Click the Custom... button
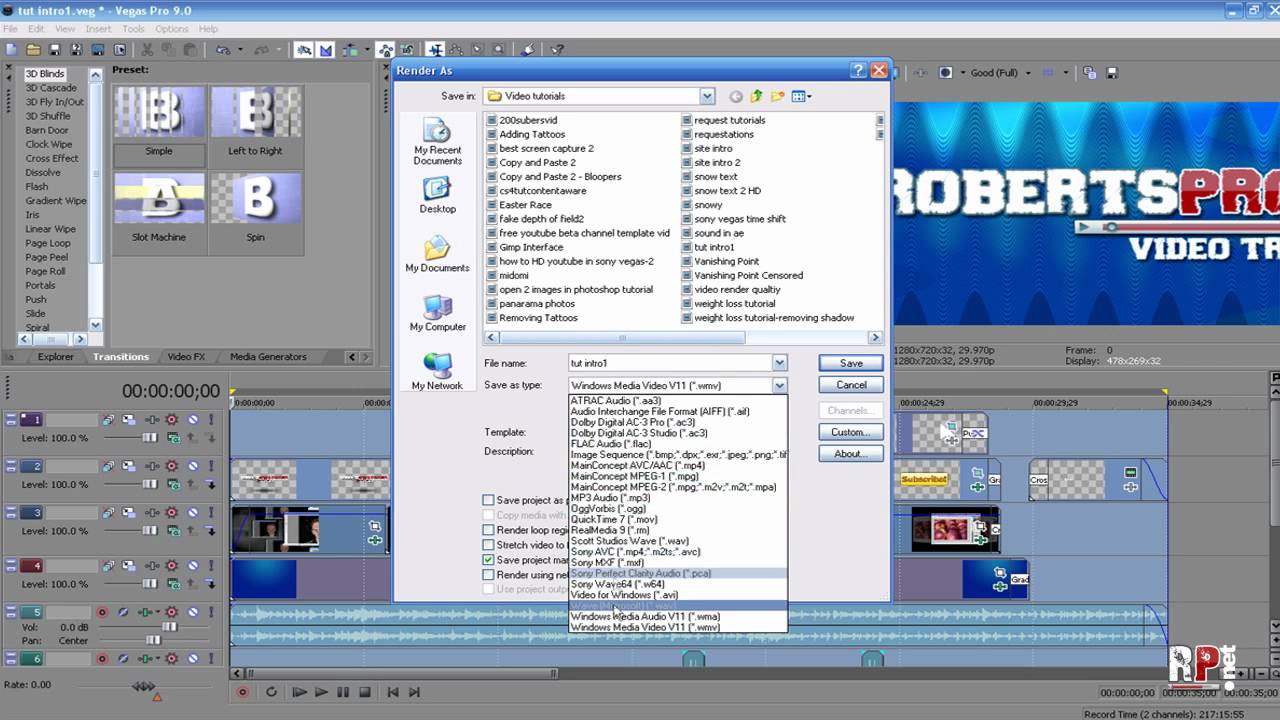Viewport: 1280px width, 720px height. 851,432
